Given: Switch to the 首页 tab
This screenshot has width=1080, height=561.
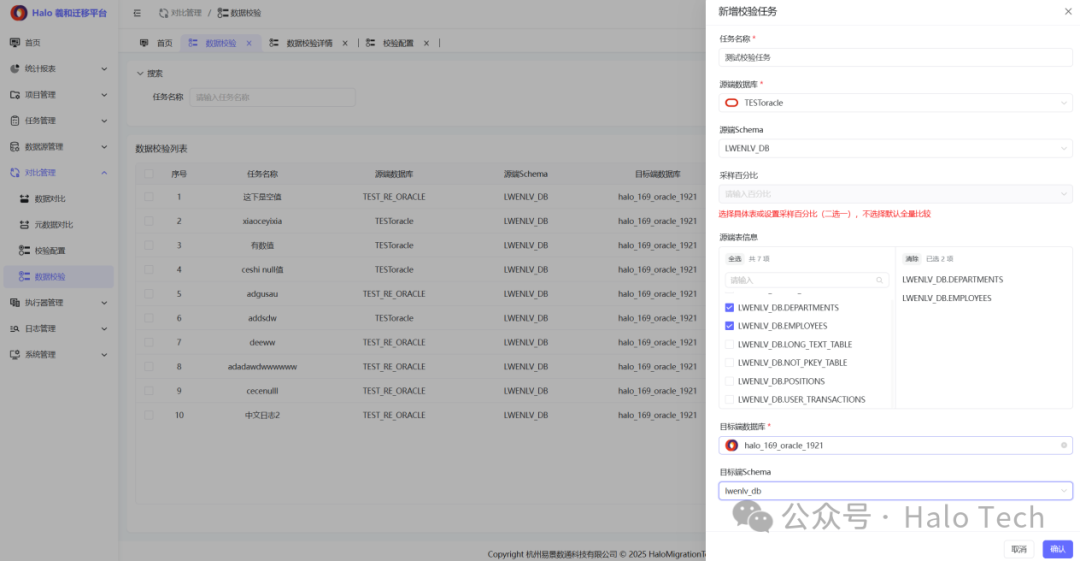Looking at the screenshot, I should coord(156,43).
